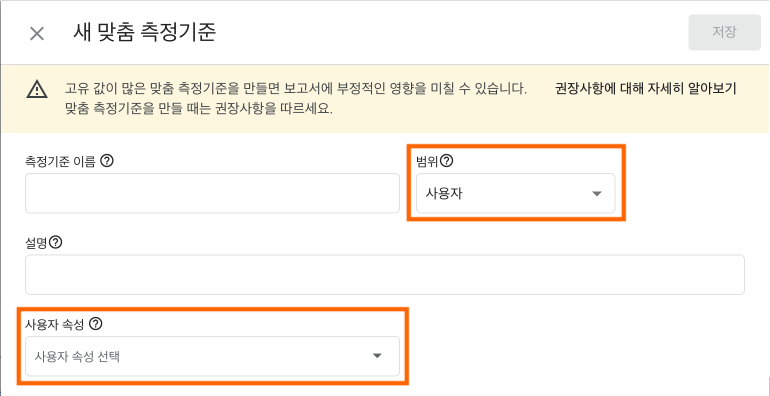Click the 새 맞춤 측정기준 title
The image size is (770, 396).
coord(144,33)
